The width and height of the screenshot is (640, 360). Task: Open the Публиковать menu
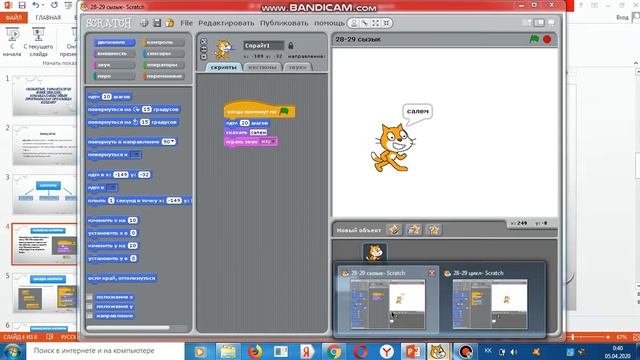pyautogui.click(x=284, y=23)
